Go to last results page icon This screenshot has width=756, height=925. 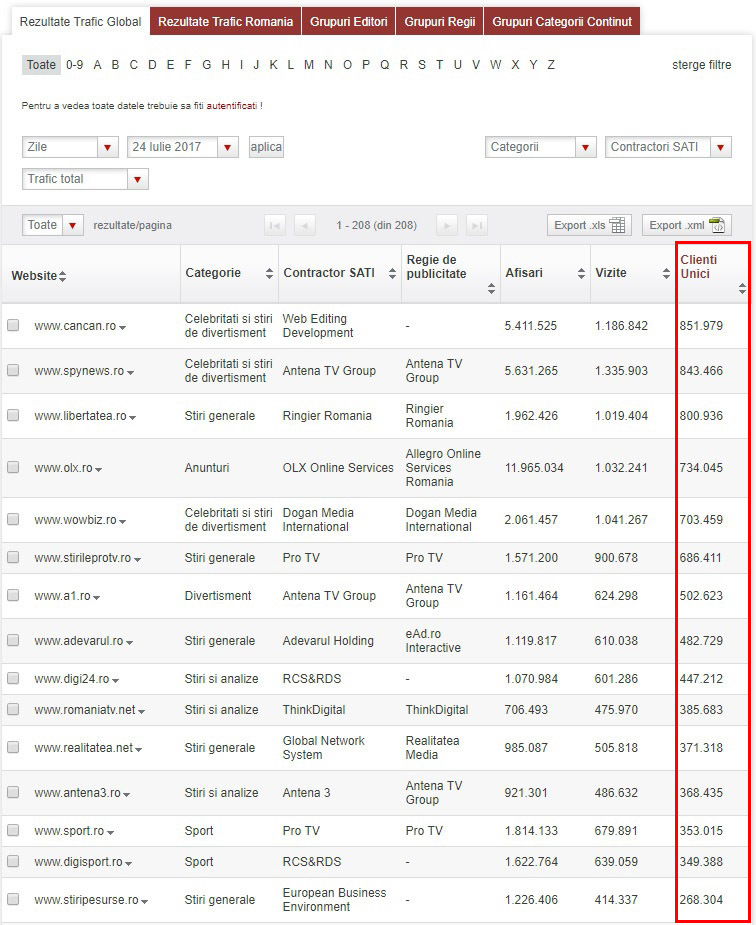477,225
